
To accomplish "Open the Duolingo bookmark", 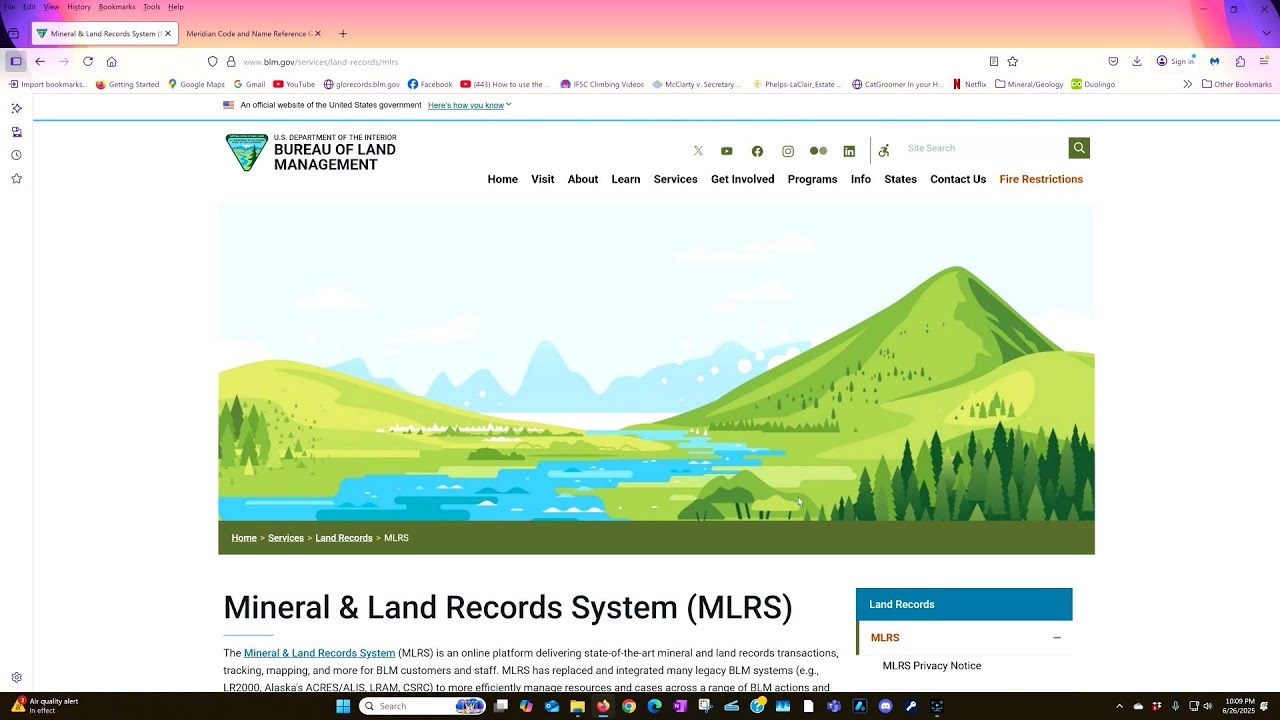I will point(1093,84).
